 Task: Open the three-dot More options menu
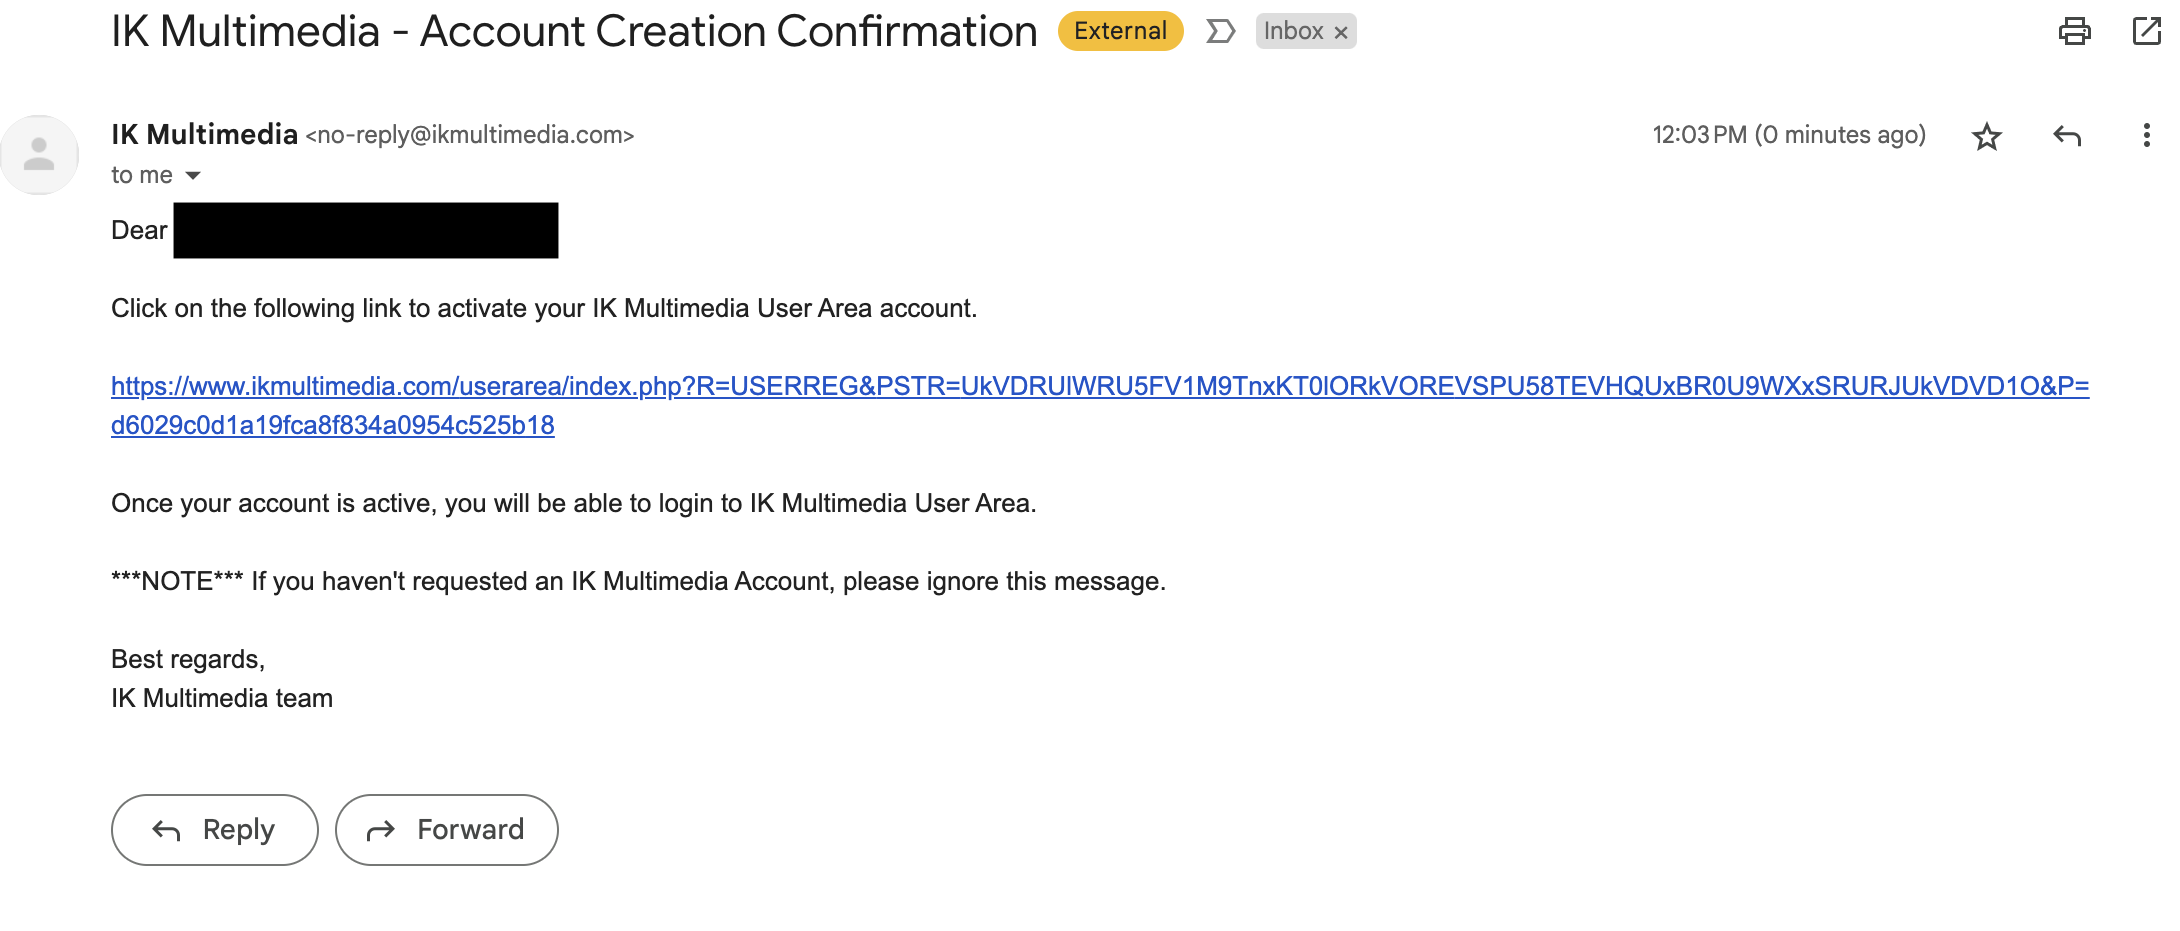point(2146,136)
